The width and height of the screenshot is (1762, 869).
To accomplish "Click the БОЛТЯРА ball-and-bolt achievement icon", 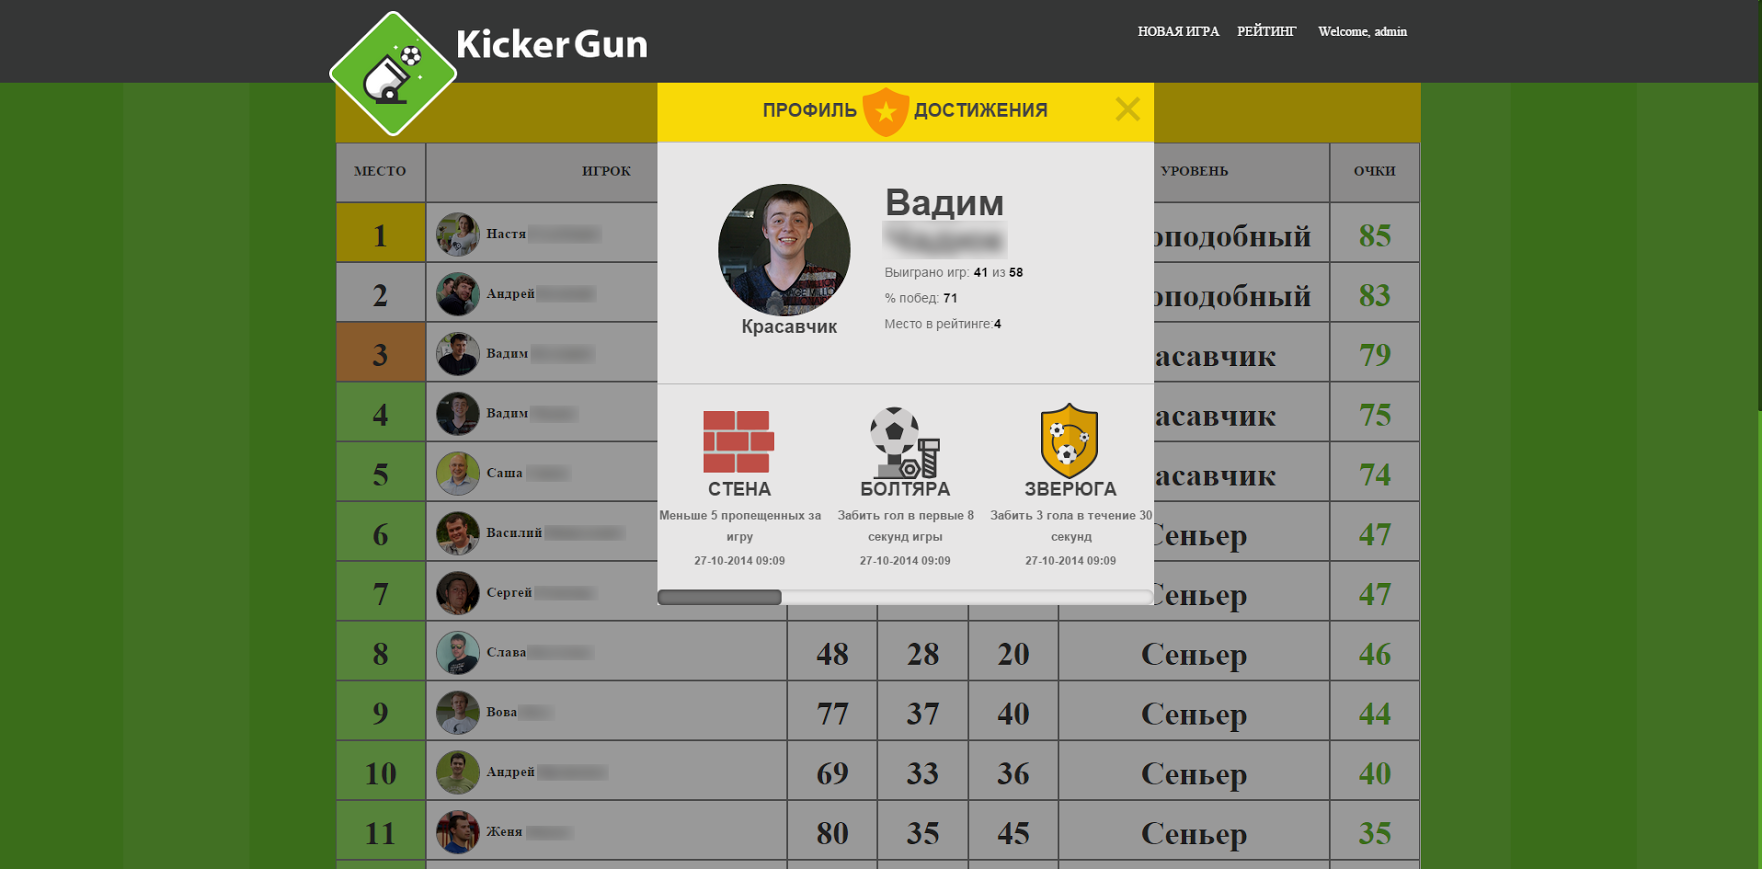I will 905,442.
